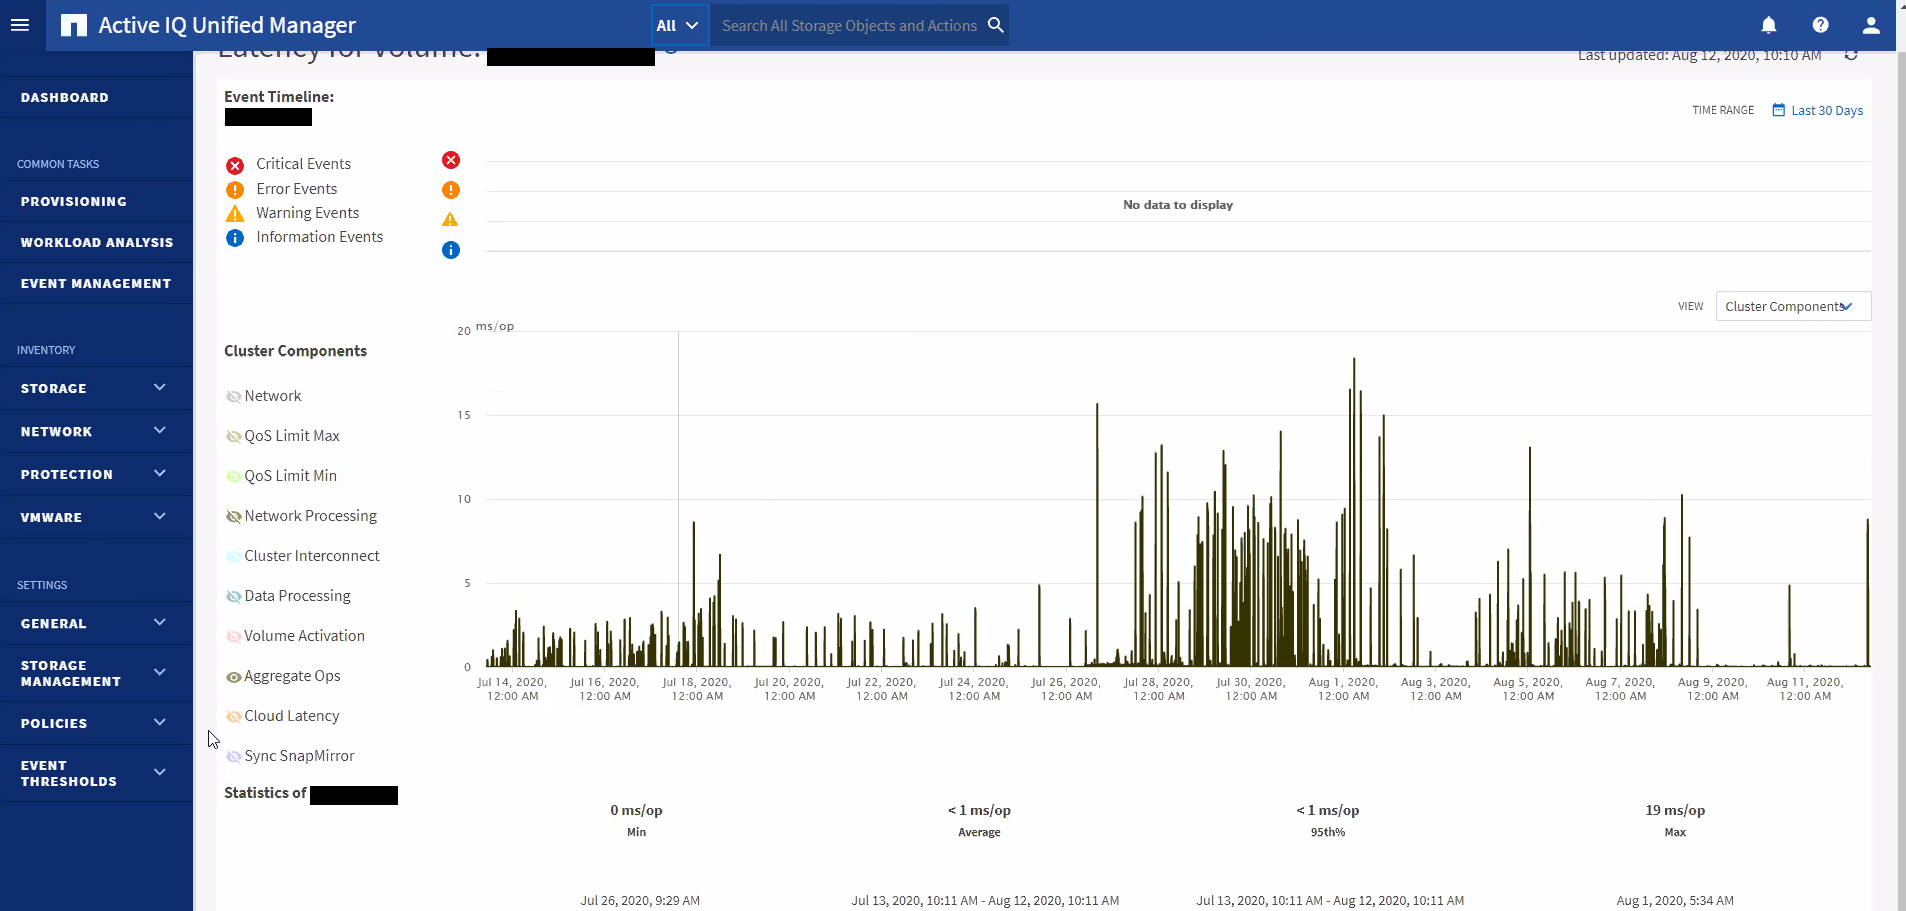This screenshot has width=1906, height=911.
Task: Expand the Storage Management section
Action: pyautogui.click(x=96, y=673)
